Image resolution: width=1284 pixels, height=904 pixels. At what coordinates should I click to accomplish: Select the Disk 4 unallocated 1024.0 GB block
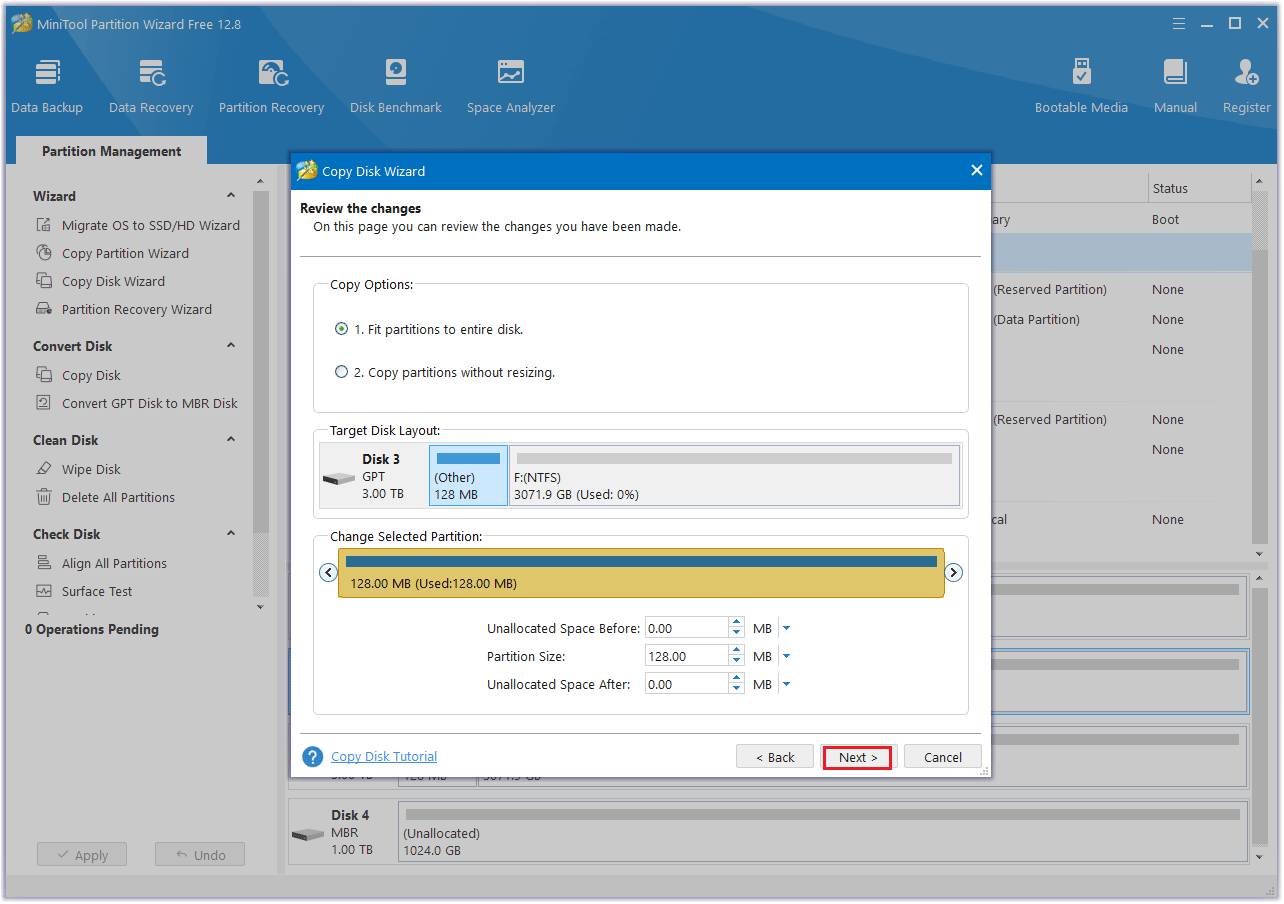point(823,832)
